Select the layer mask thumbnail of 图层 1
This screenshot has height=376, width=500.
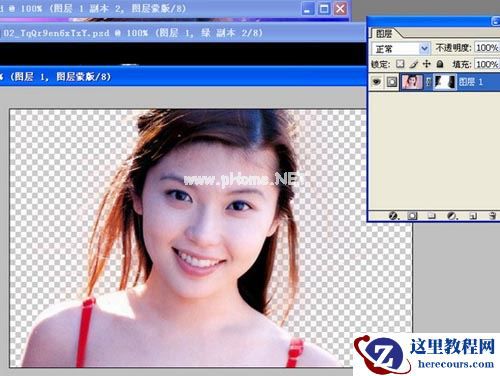point(445,82)
